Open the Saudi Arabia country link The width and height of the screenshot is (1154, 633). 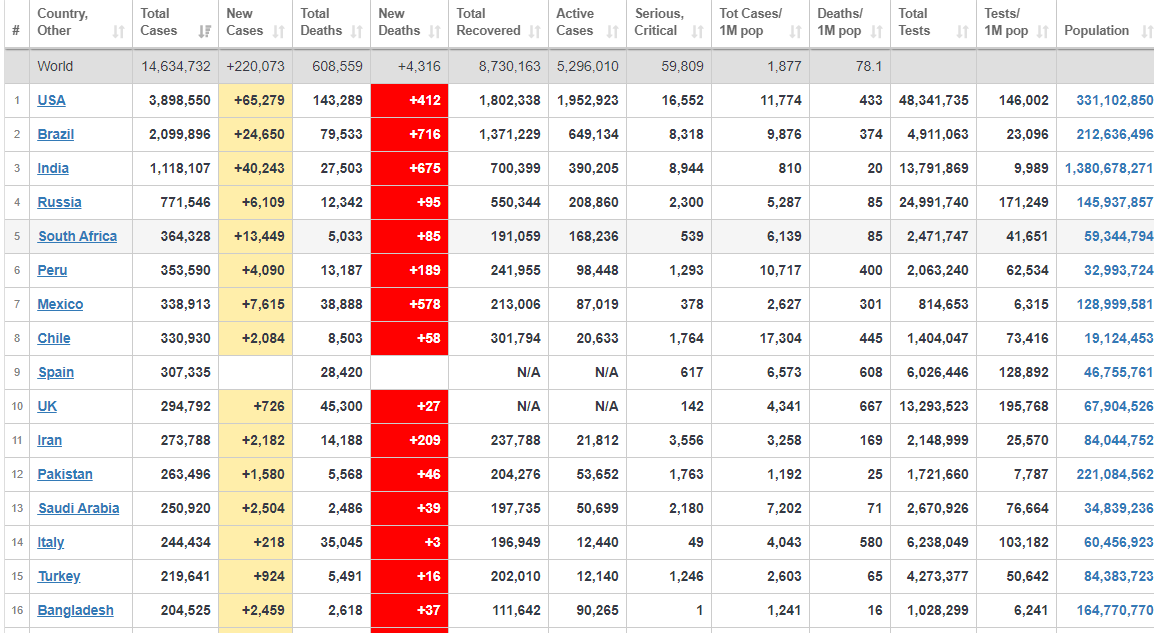(x=78, y=508)
